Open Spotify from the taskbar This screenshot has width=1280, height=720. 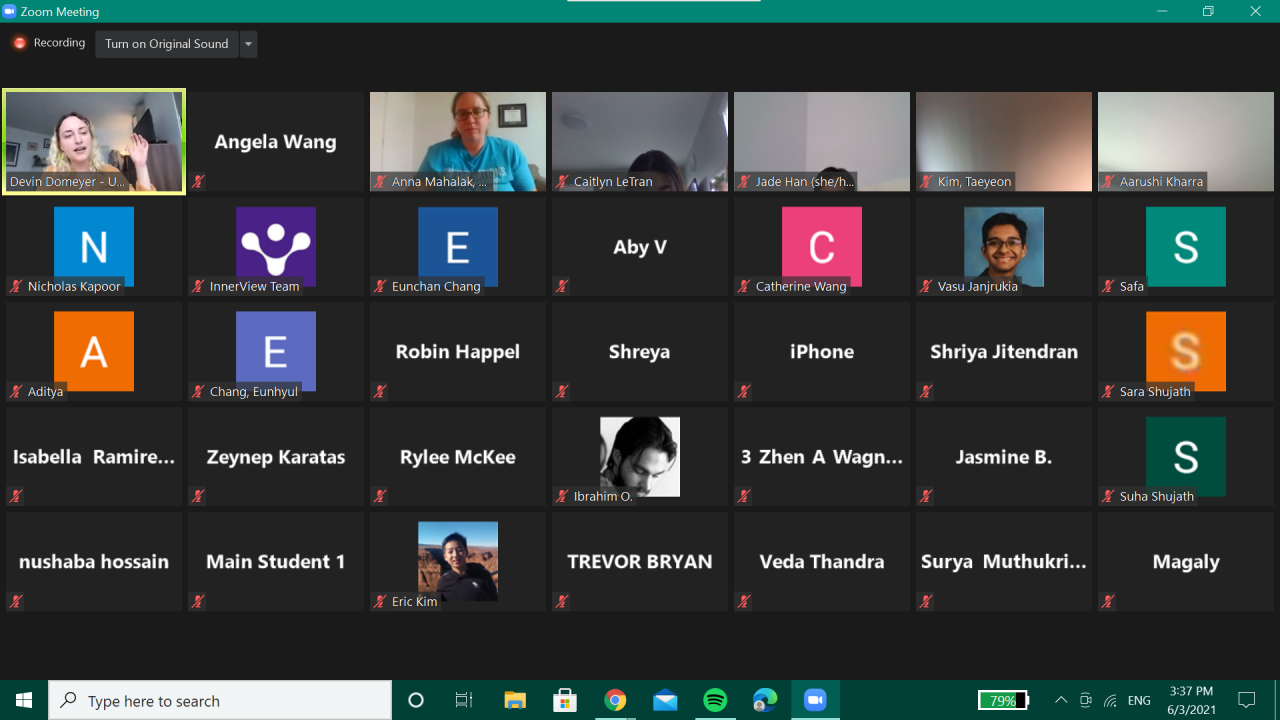click(x=715, y=700)
